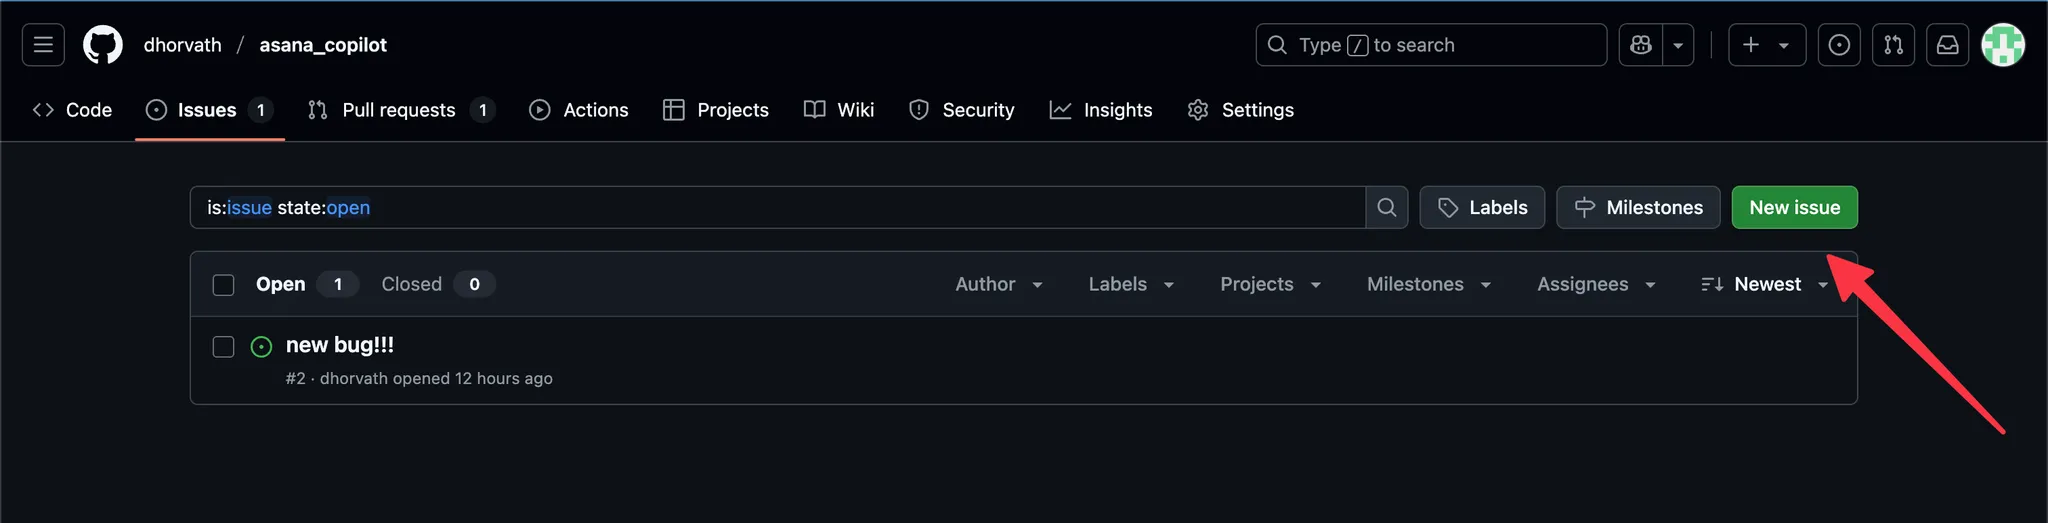
Task: Open the Milestones button
Action: (1638, 207)
